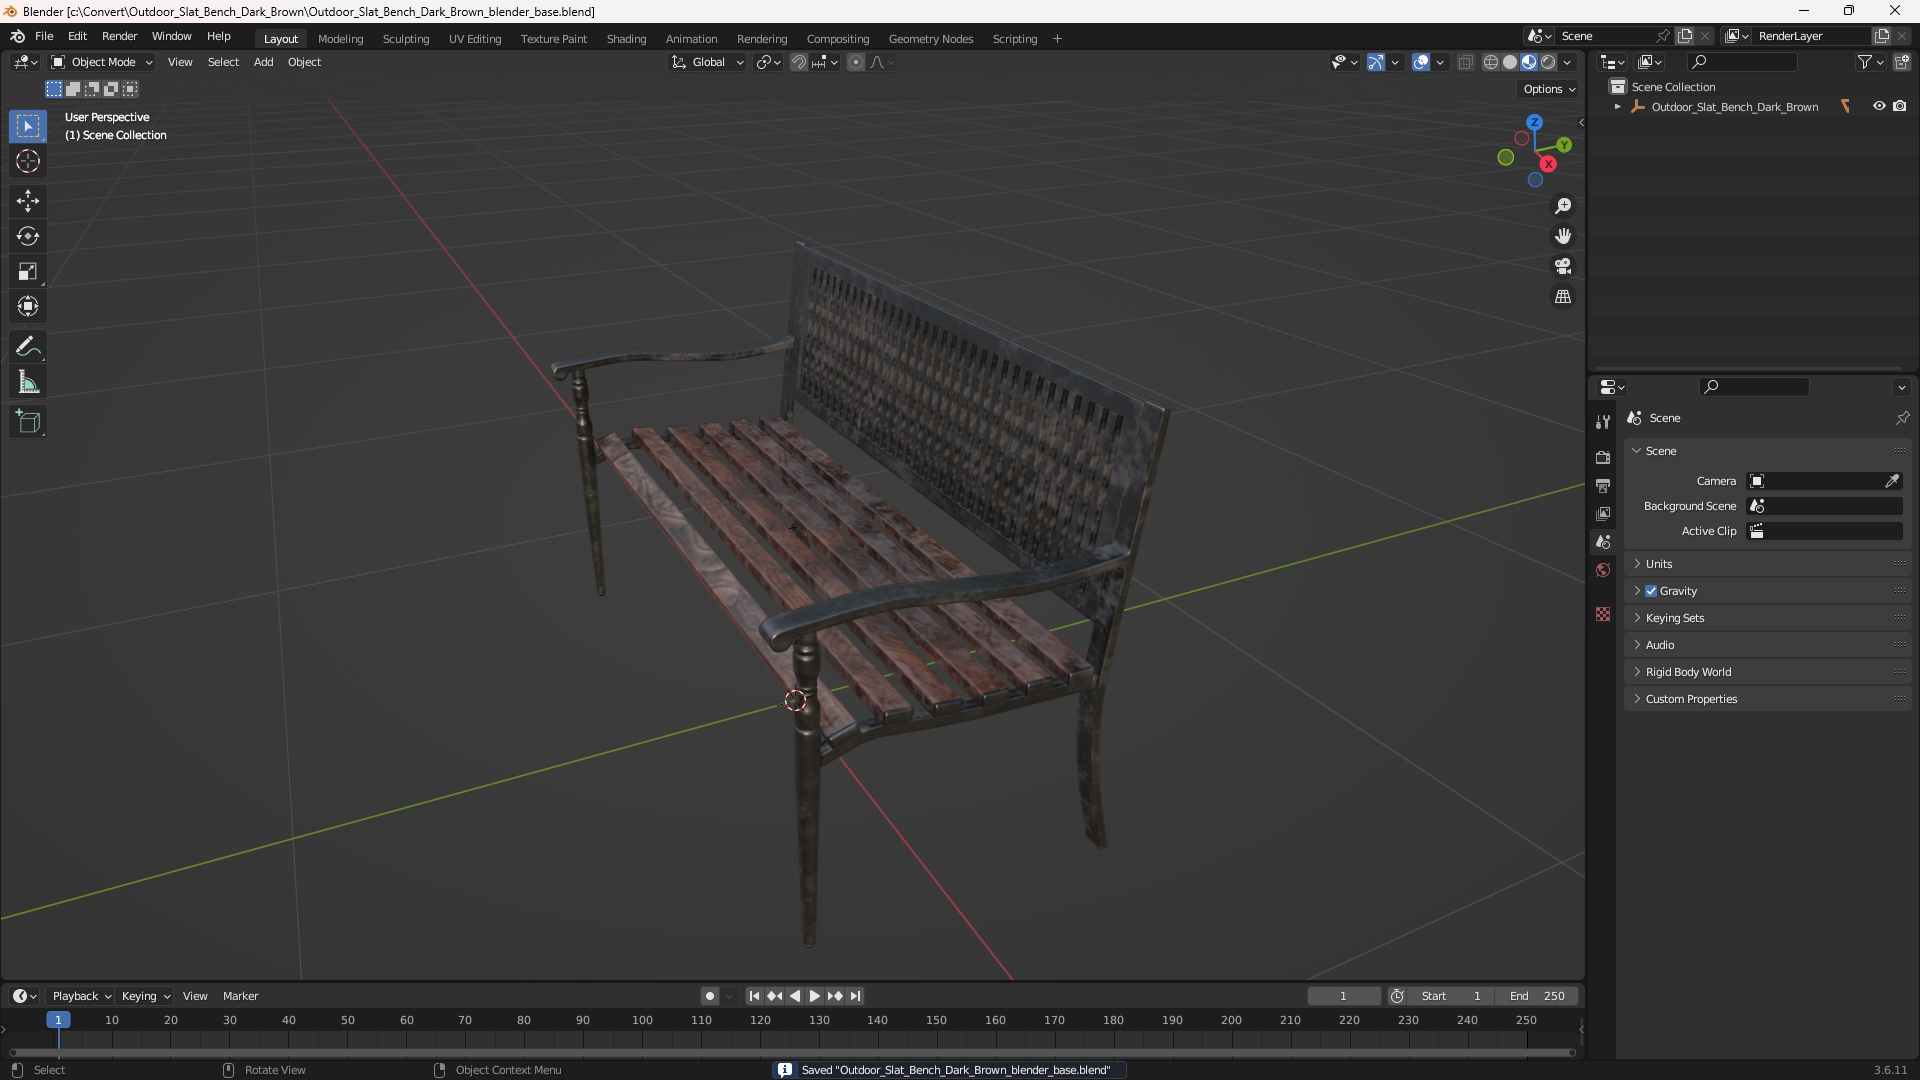Select the Move tool

(x=28, y=201)
